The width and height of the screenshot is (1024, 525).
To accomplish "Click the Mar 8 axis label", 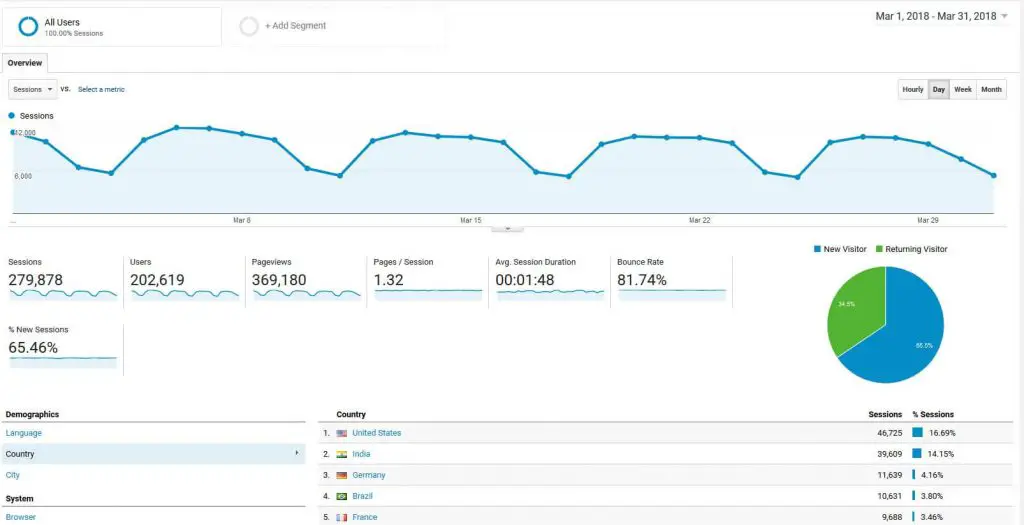I will click(242, 221).
